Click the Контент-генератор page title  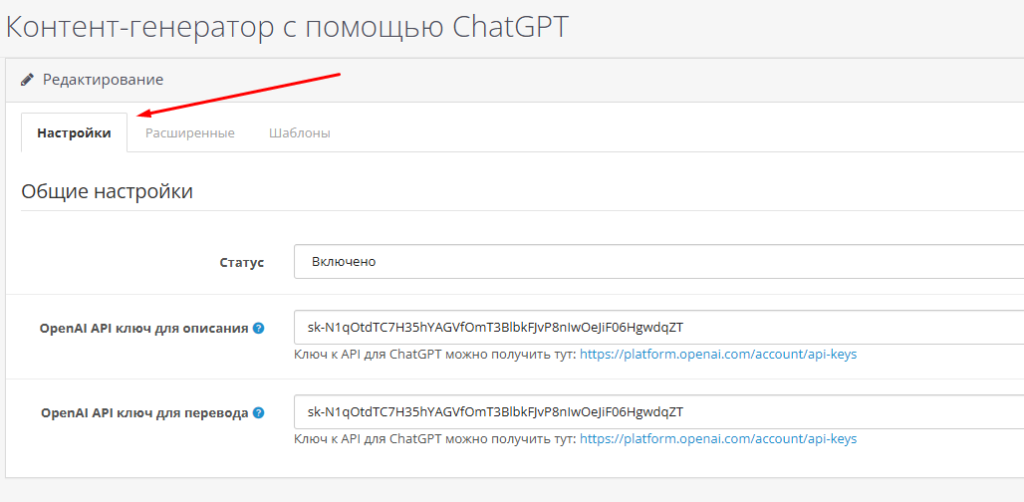pos(287,26)
